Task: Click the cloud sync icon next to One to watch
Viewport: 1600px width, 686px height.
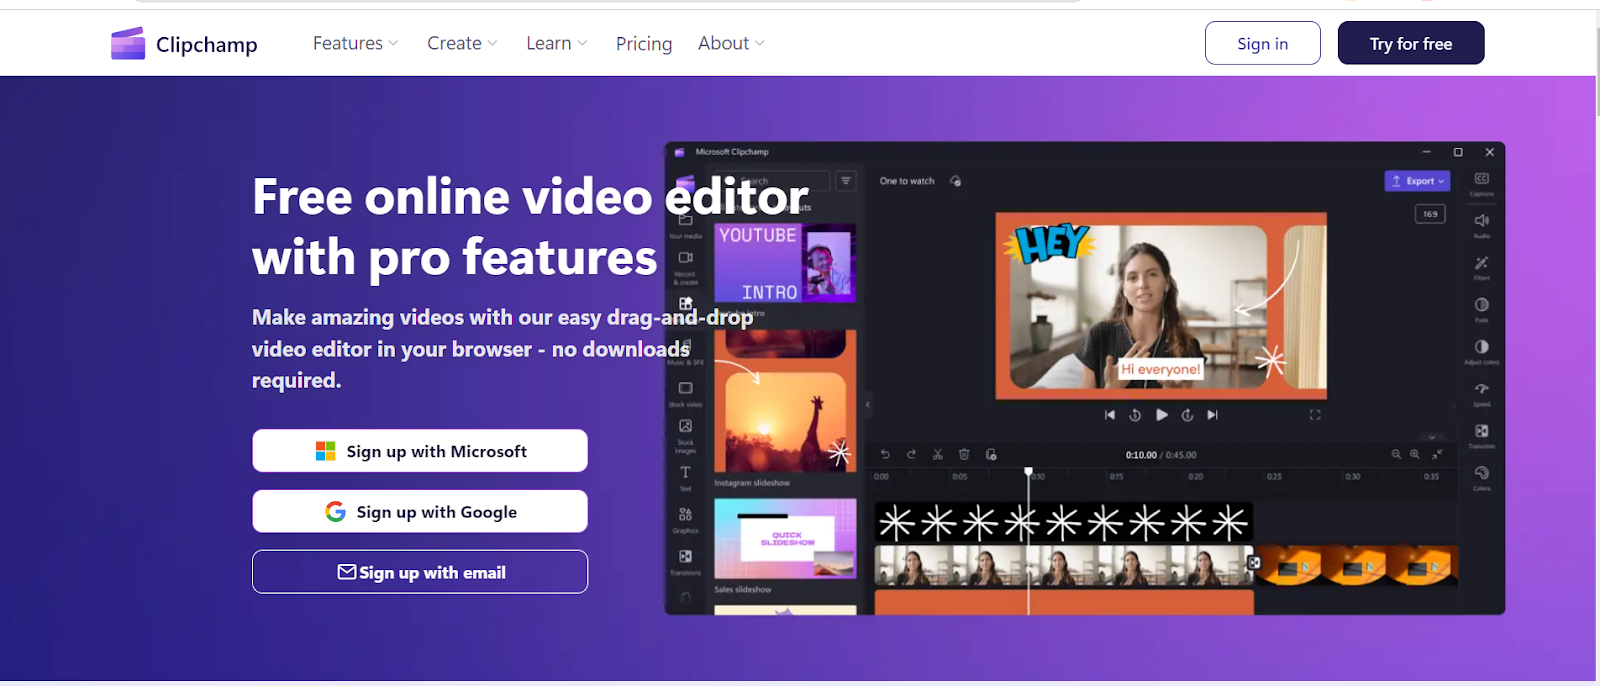Action: 955,181
